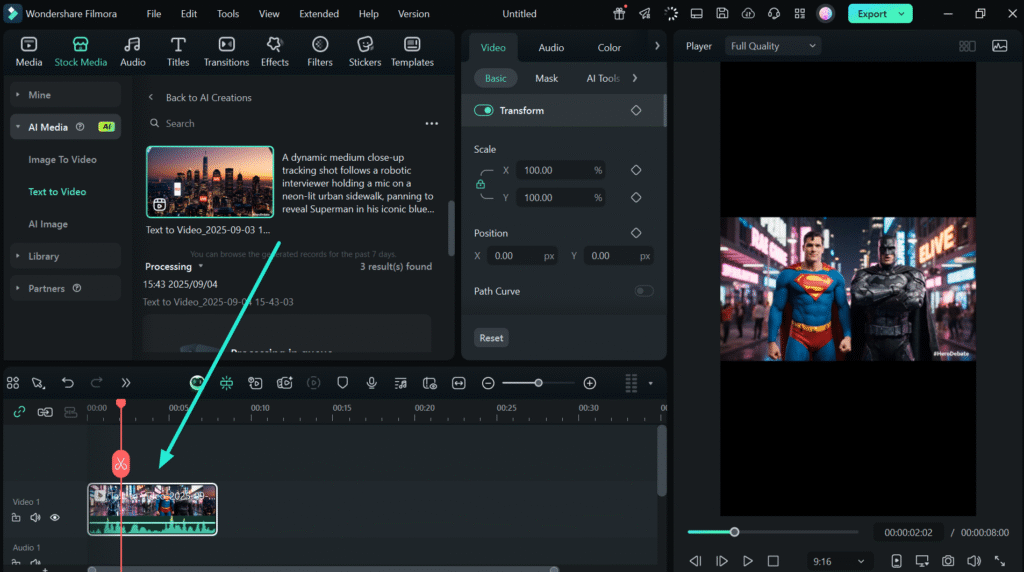Toggle auto ripple icon beside link
The height and width of the screenshot is (572, 1024).
tap(45, 412)
